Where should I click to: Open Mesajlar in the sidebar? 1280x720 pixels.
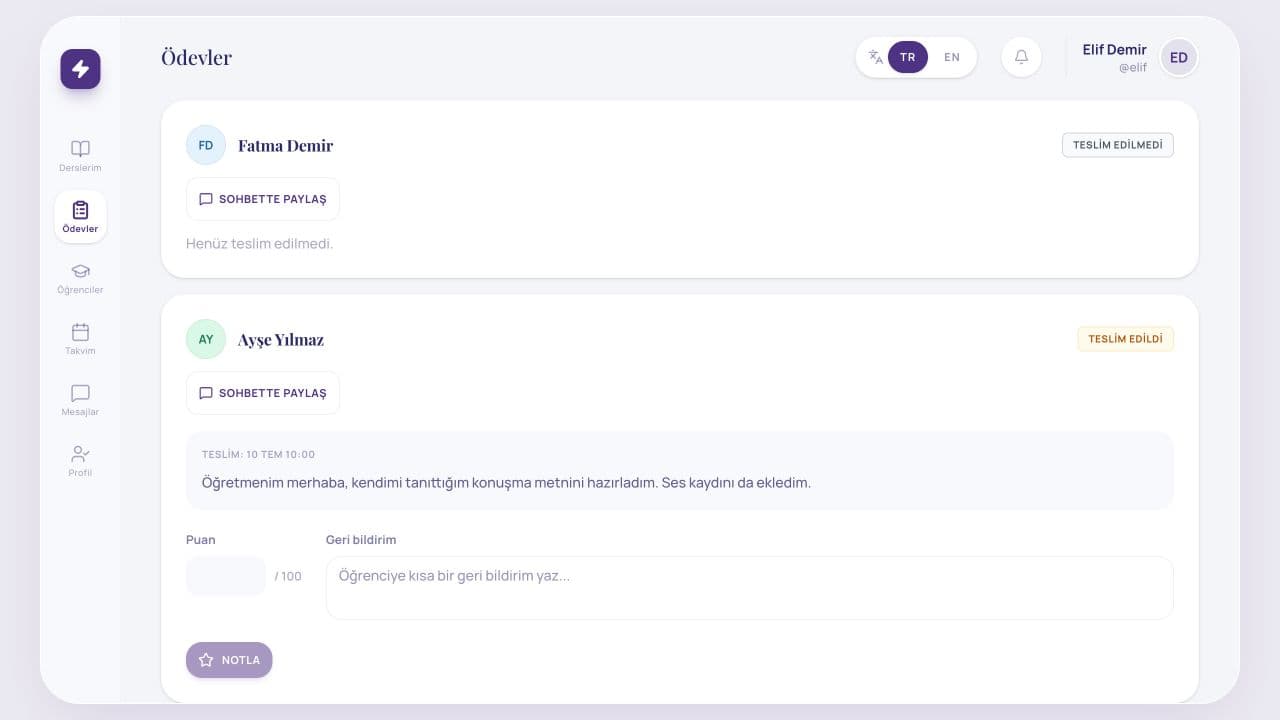pyautogui.click(x=80, y=399)
